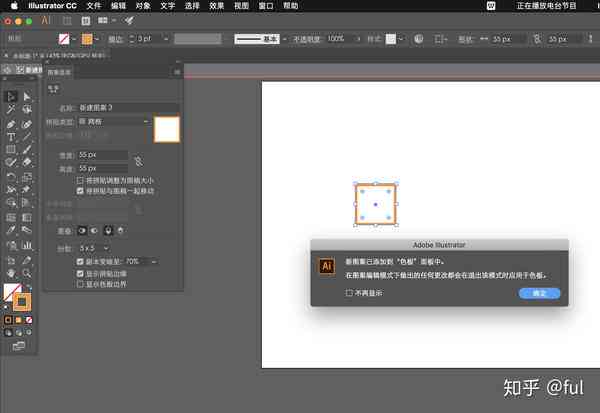Select the Lasso tool
600x413 pixels.
[26, 110]
